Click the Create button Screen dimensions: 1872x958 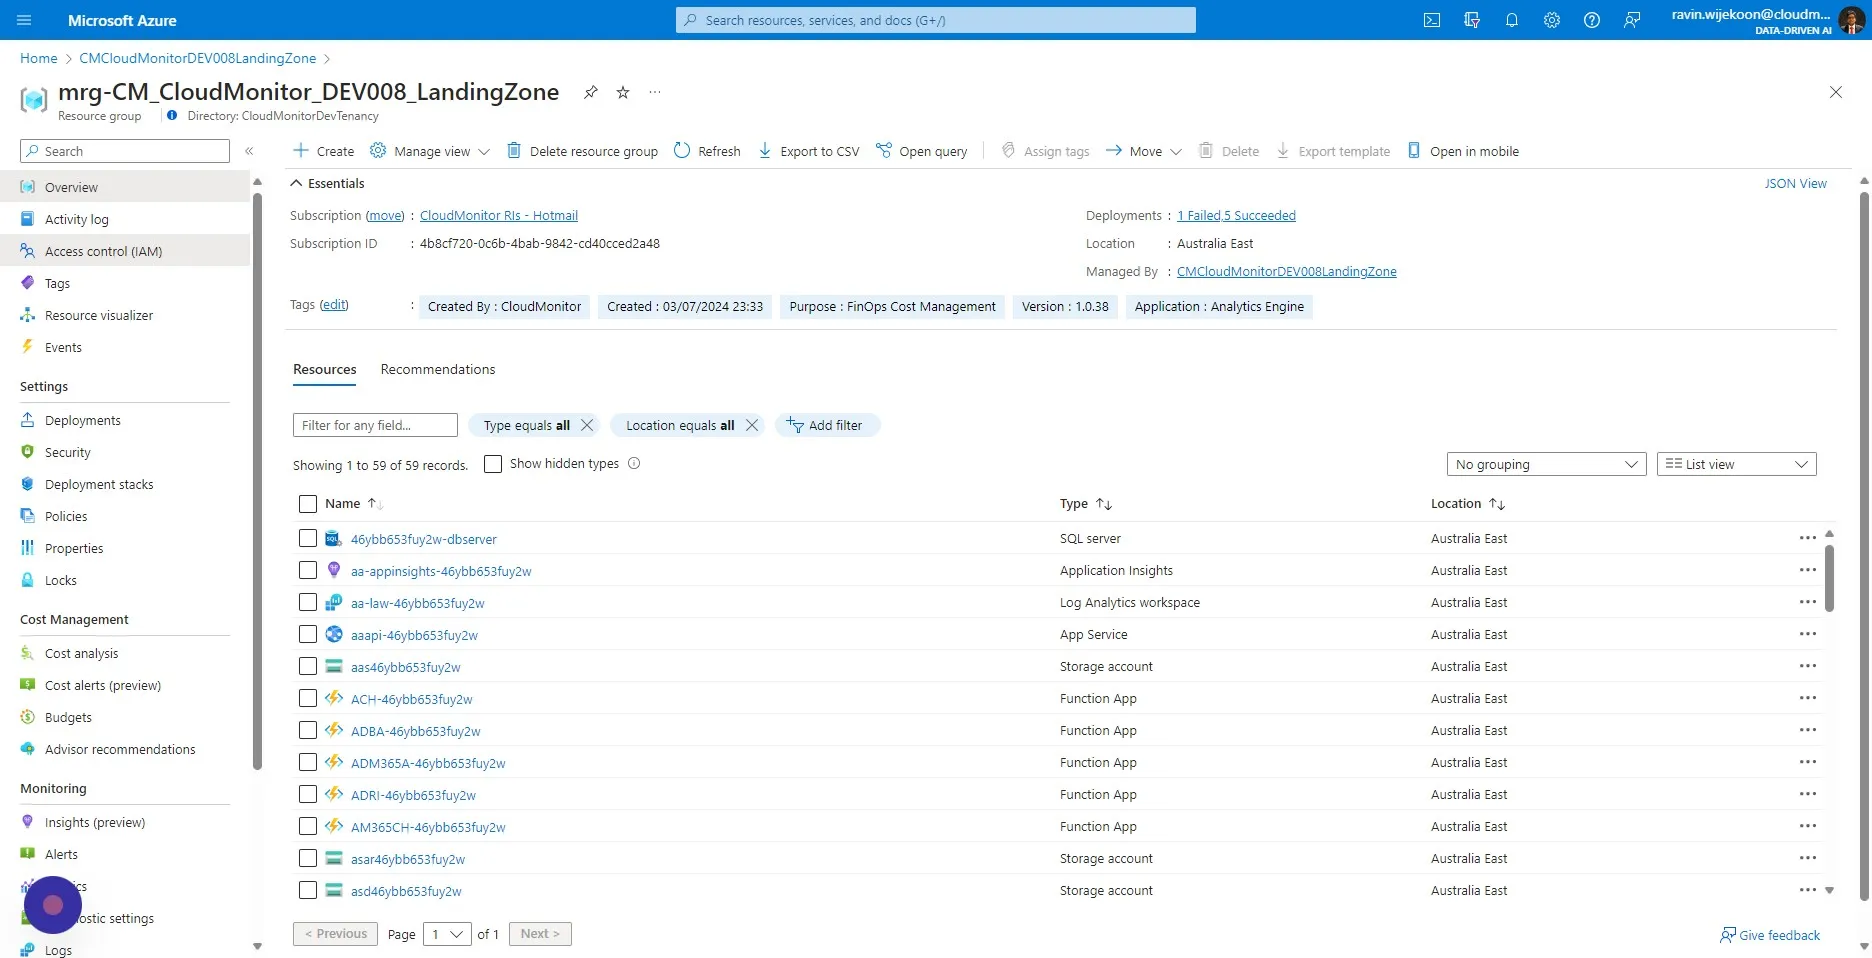pyautogui.click(x=323, y=151)
